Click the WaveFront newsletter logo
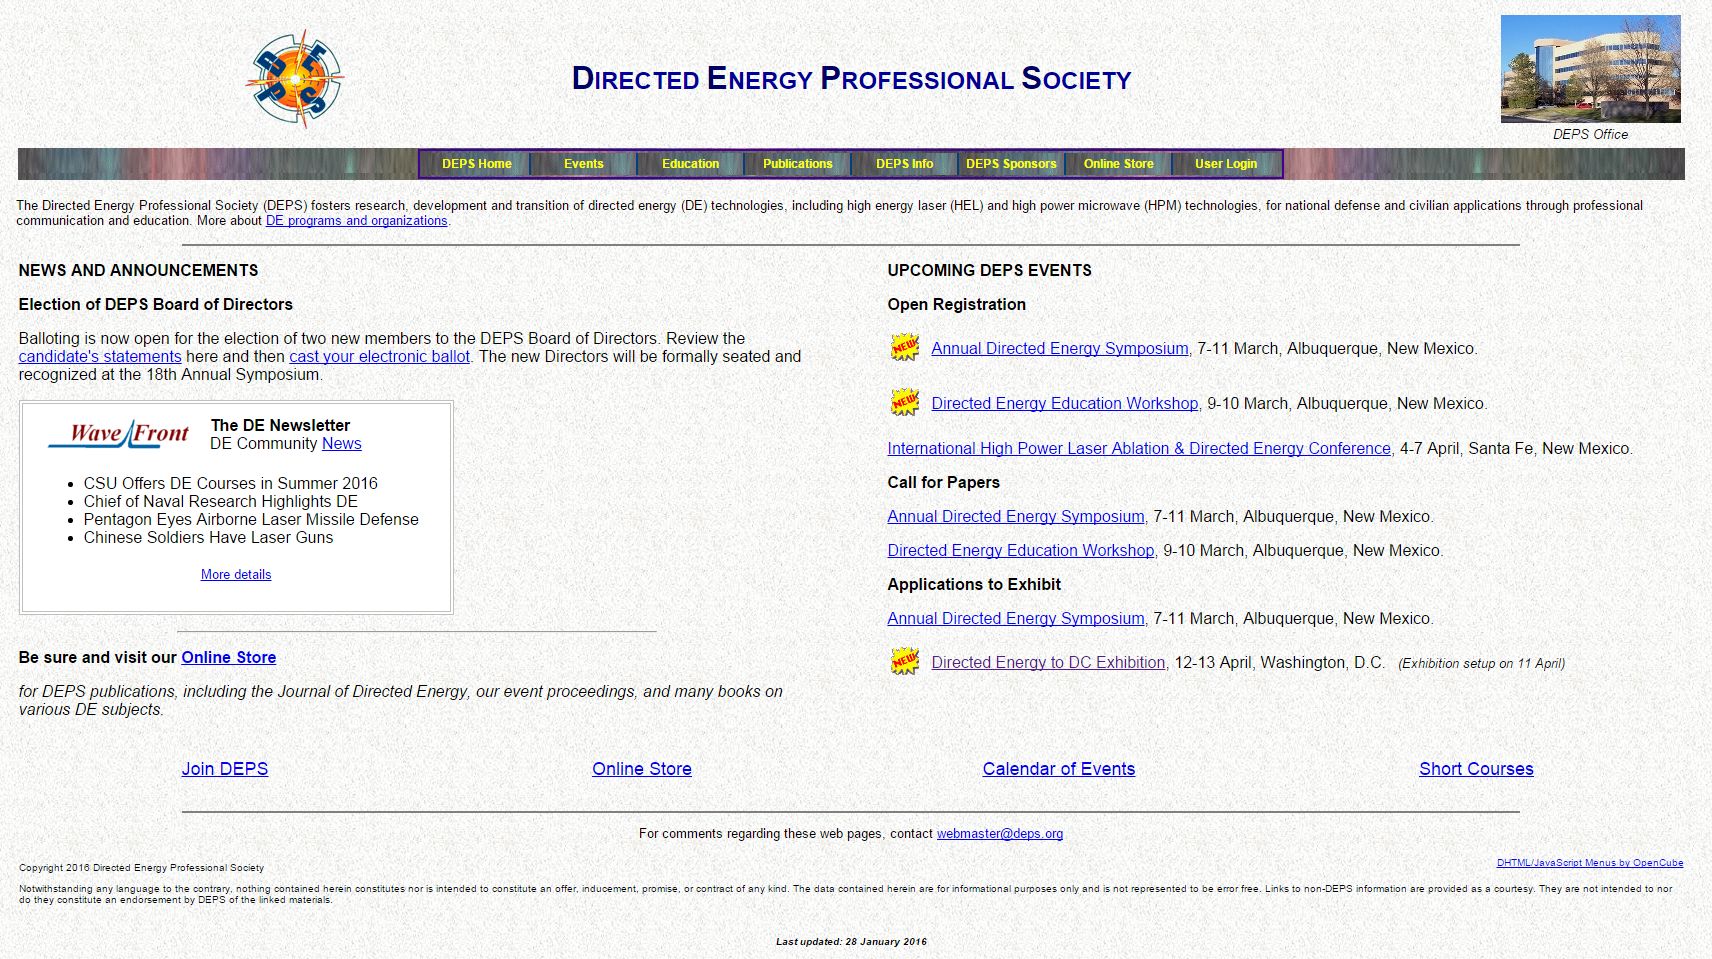This screenshot has height=959, width=1712. pos(119,433)
